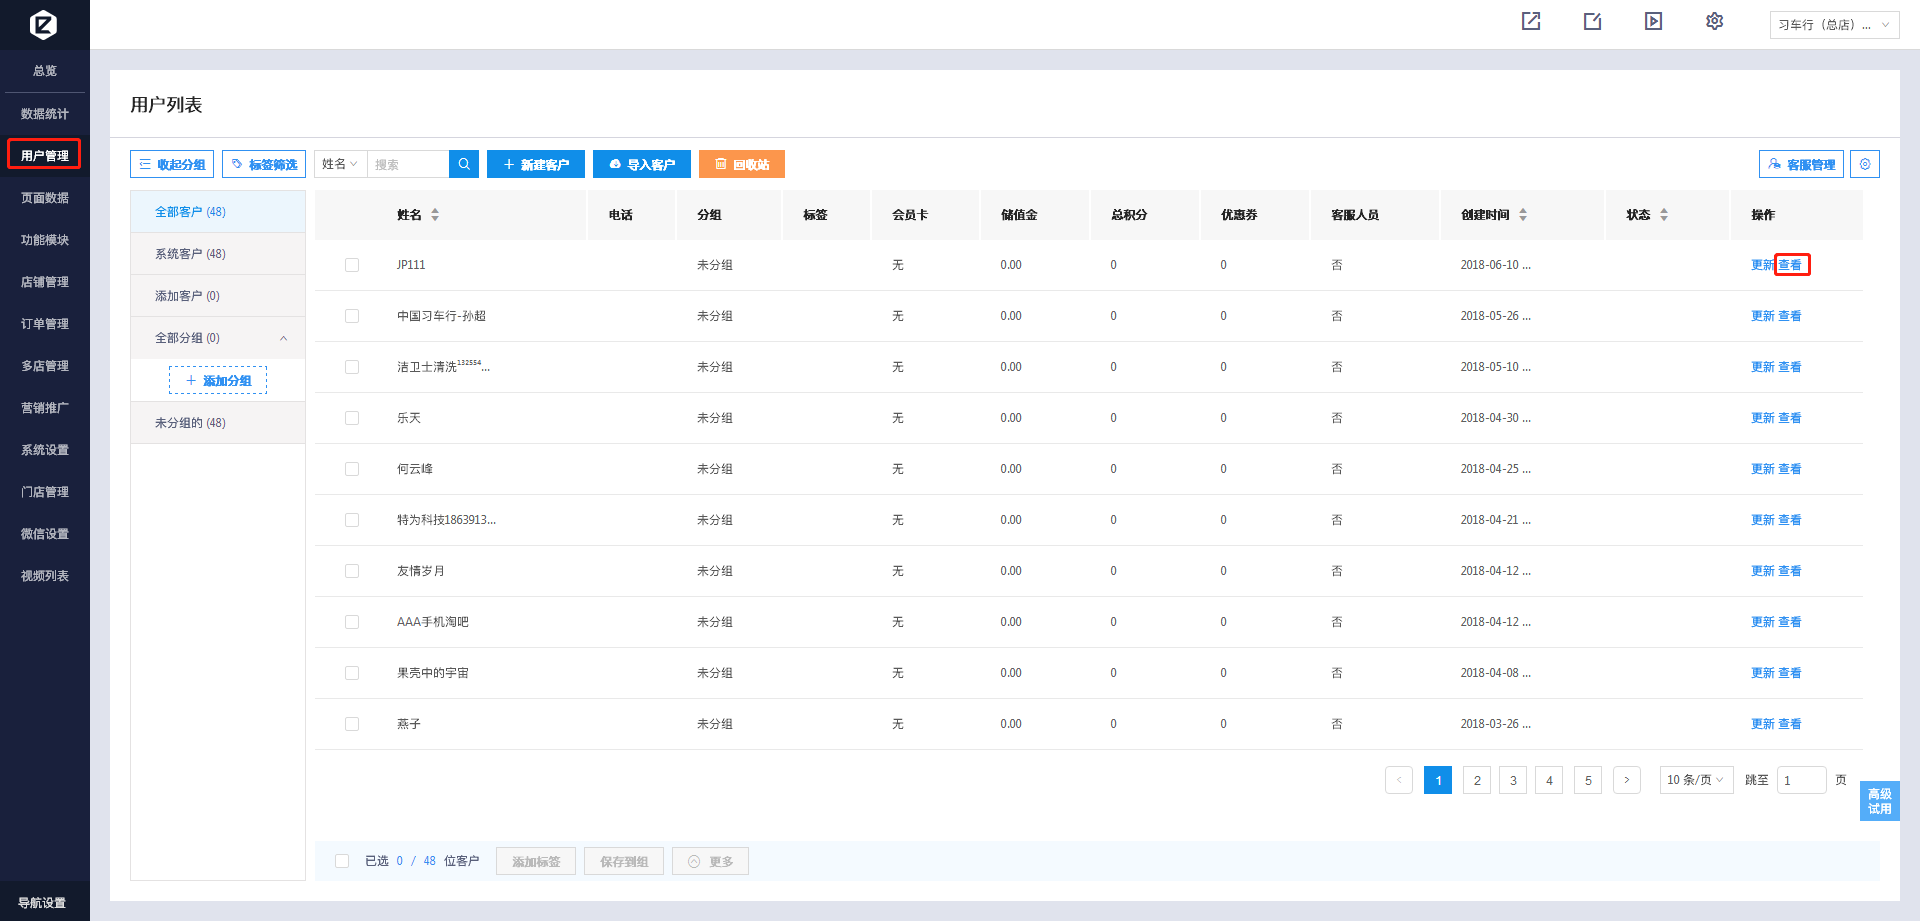
Task: Click the edit note icon in header
Action: [x=1592, y=22]
